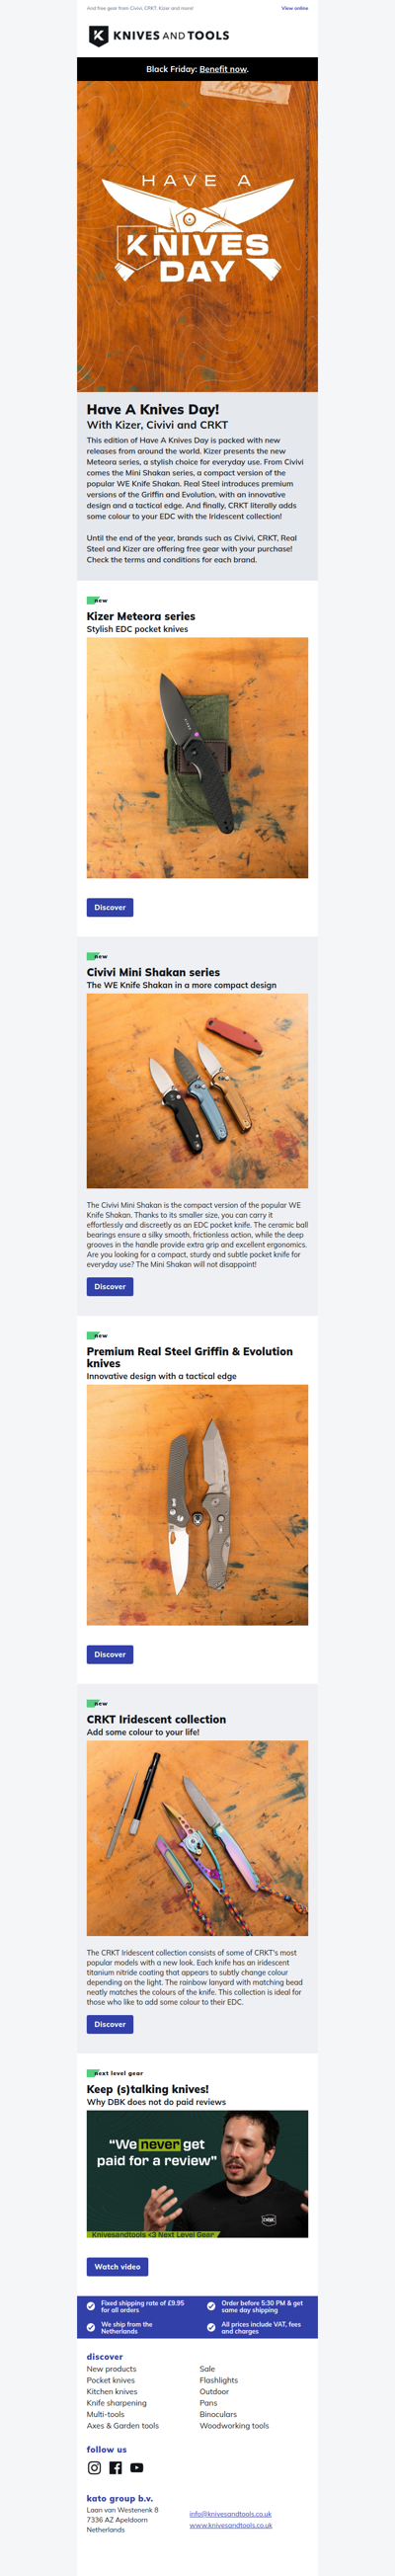
Task: Click Discover under CRKT Iridescent collection
Action: click(x=110, y=2024)
